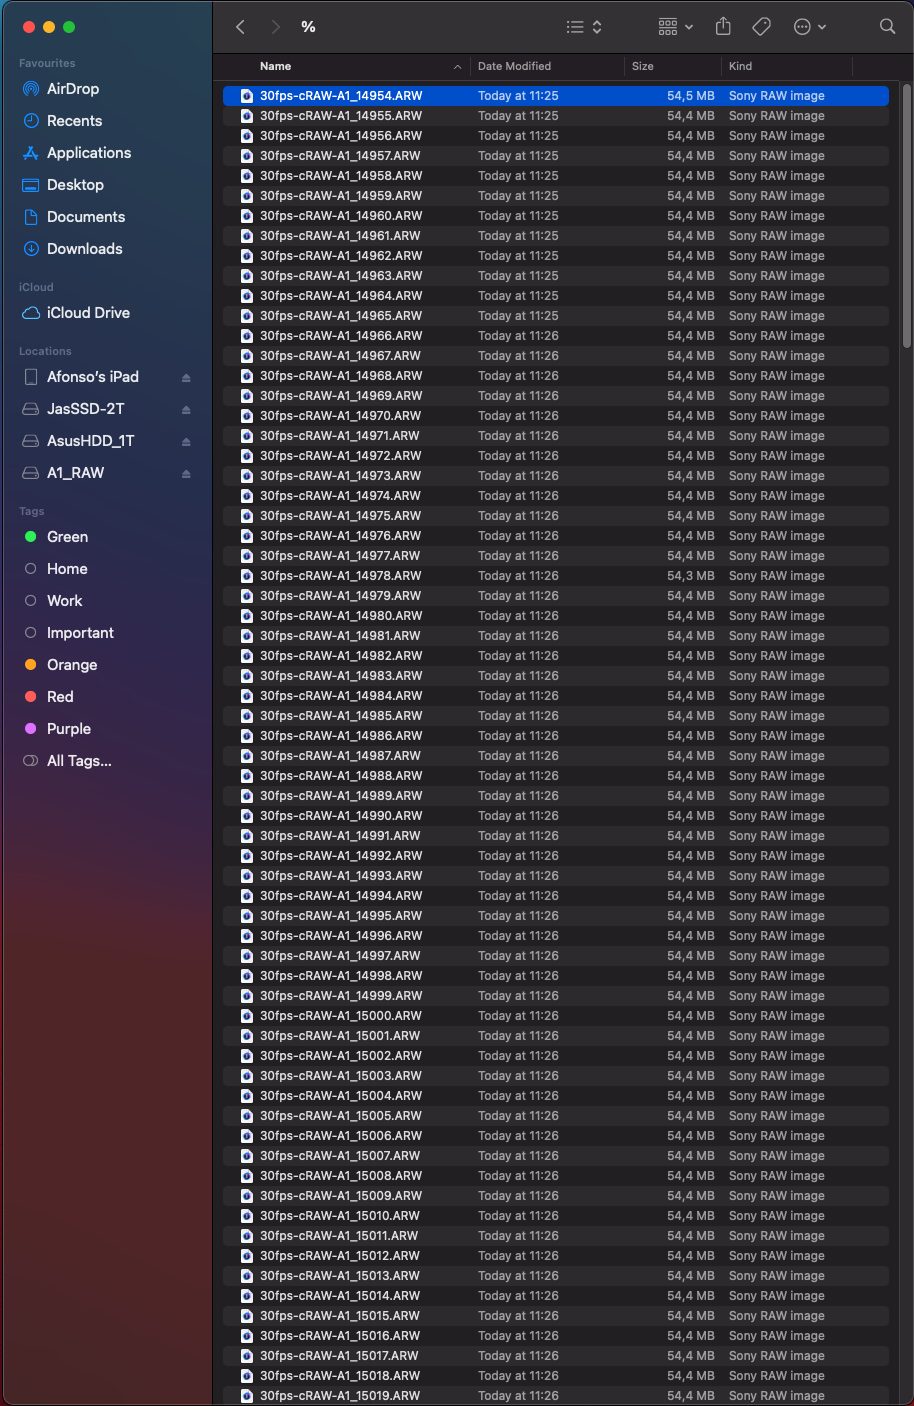Open the ellipsis Action menu
The height and width of the screenshot is (1406, 914).
click(809, 27)
